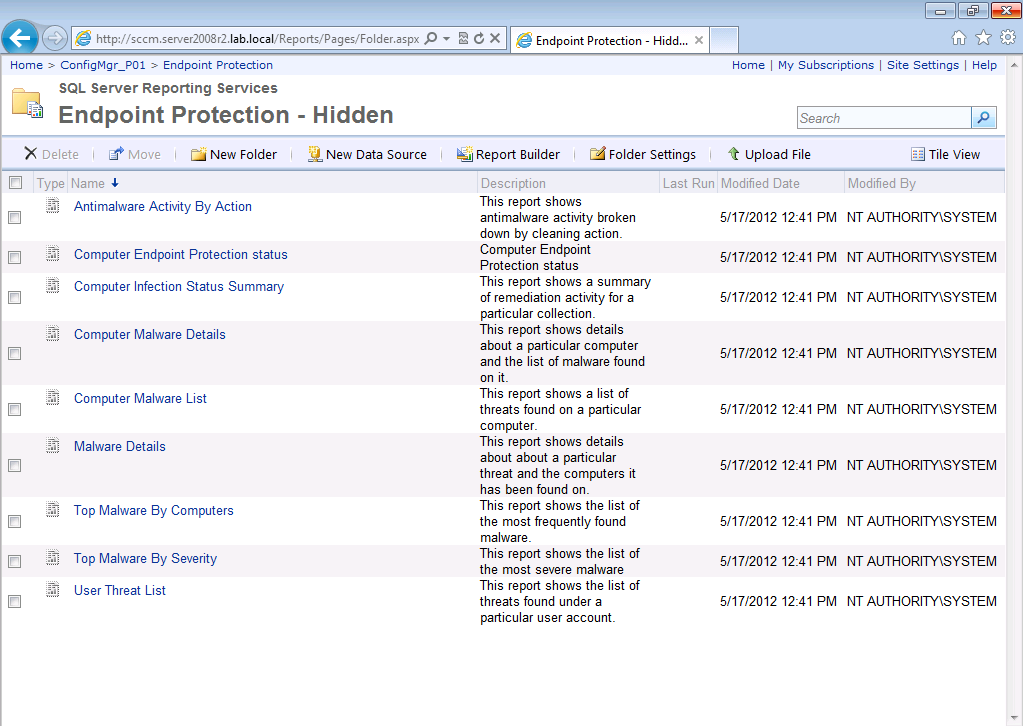The image size is (1023, 726).
Task: Open Computer Malware List report
Action: 140,398
